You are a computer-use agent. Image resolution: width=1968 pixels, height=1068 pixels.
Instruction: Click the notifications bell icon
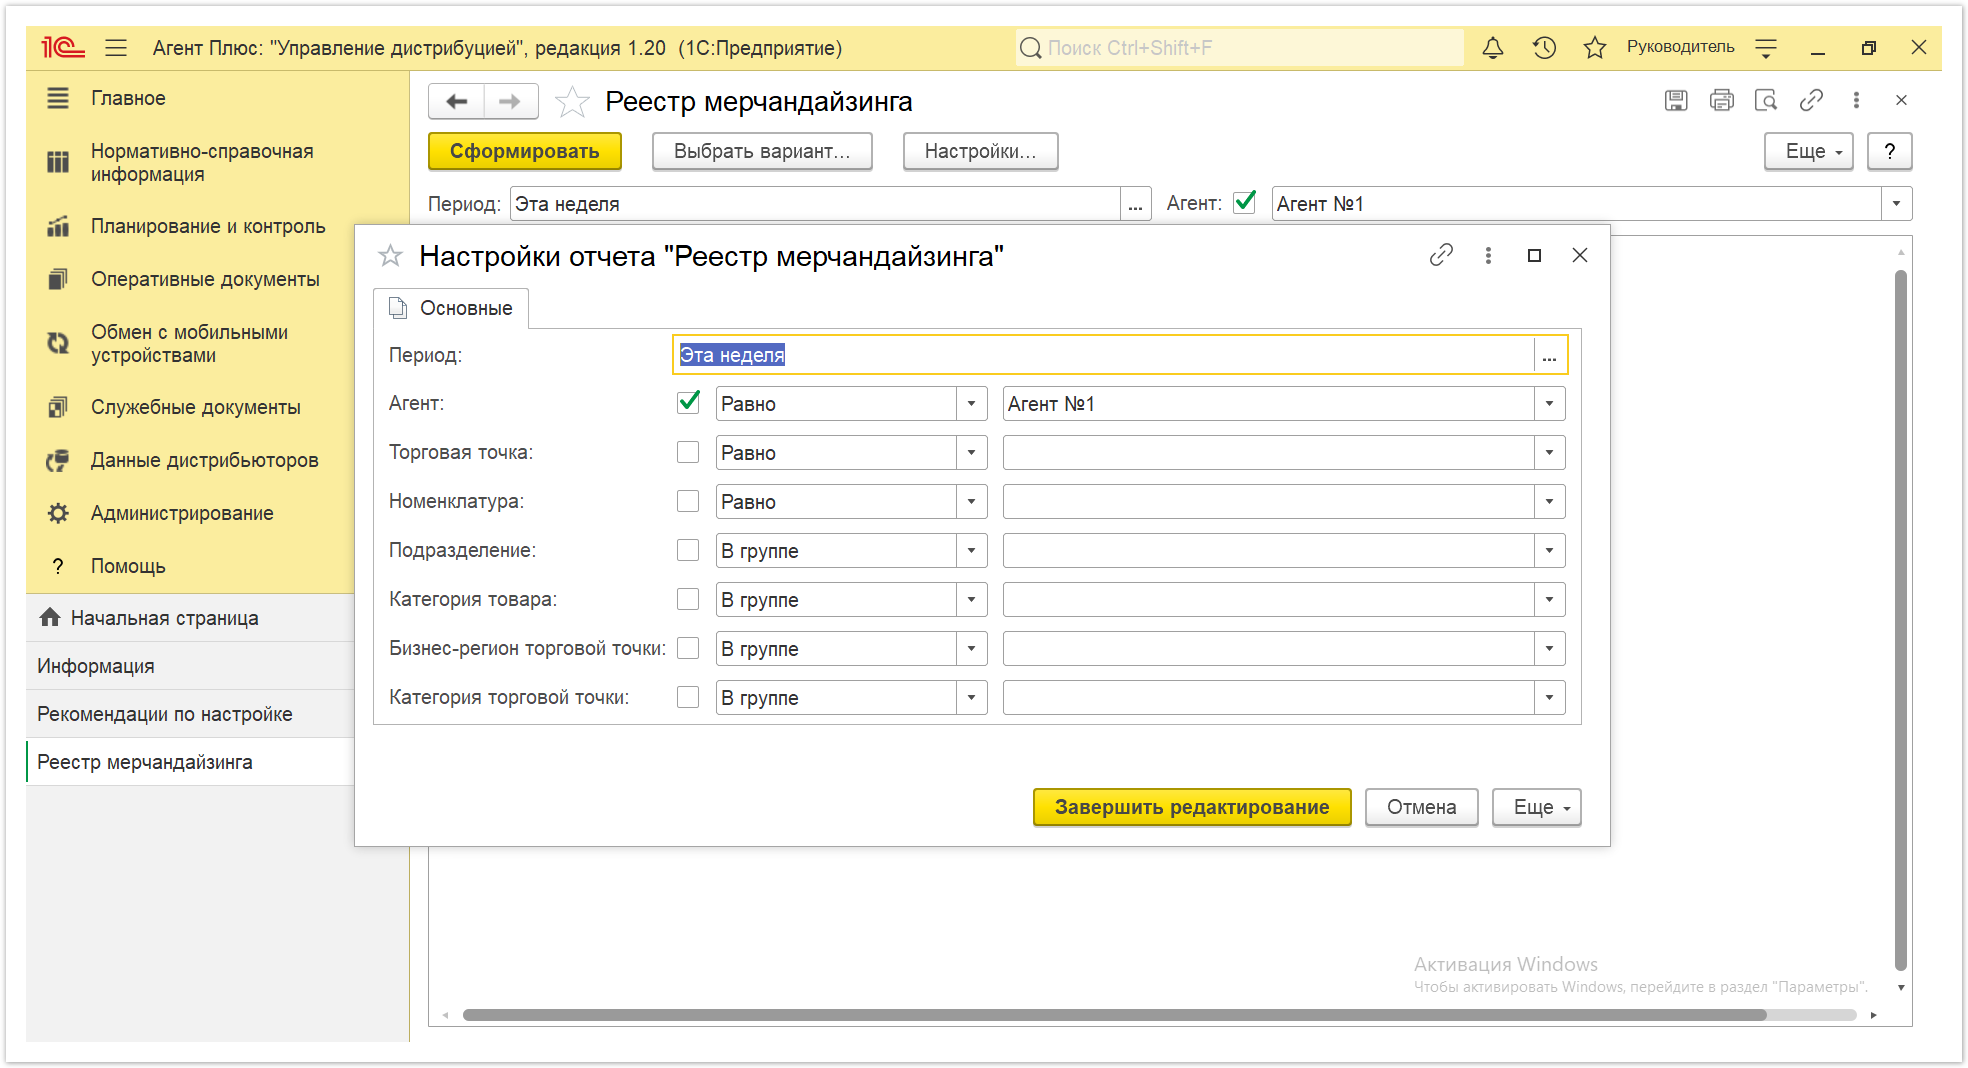click(x=1493, y=47)
